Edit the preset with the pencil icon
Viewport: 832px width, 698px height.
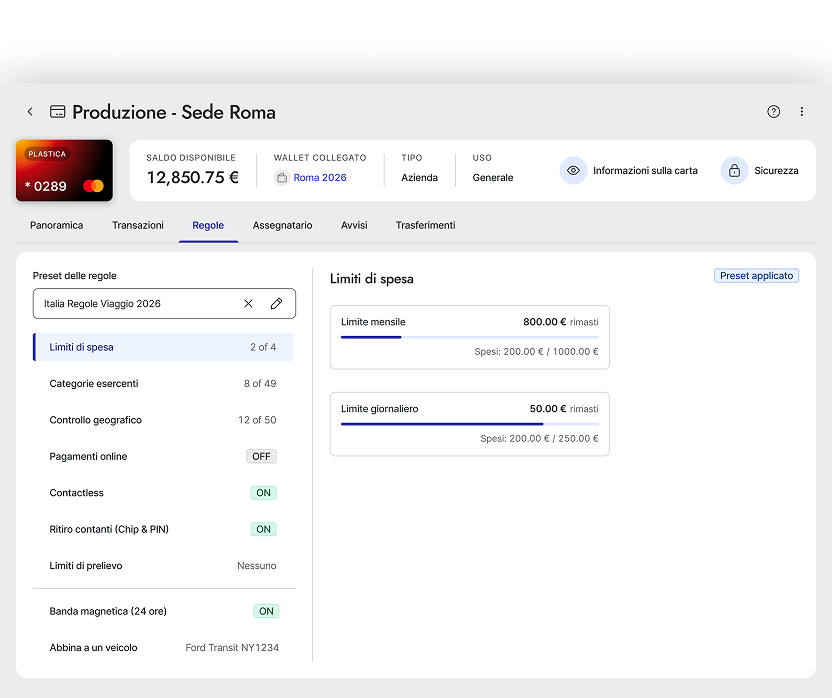[276, 304]
